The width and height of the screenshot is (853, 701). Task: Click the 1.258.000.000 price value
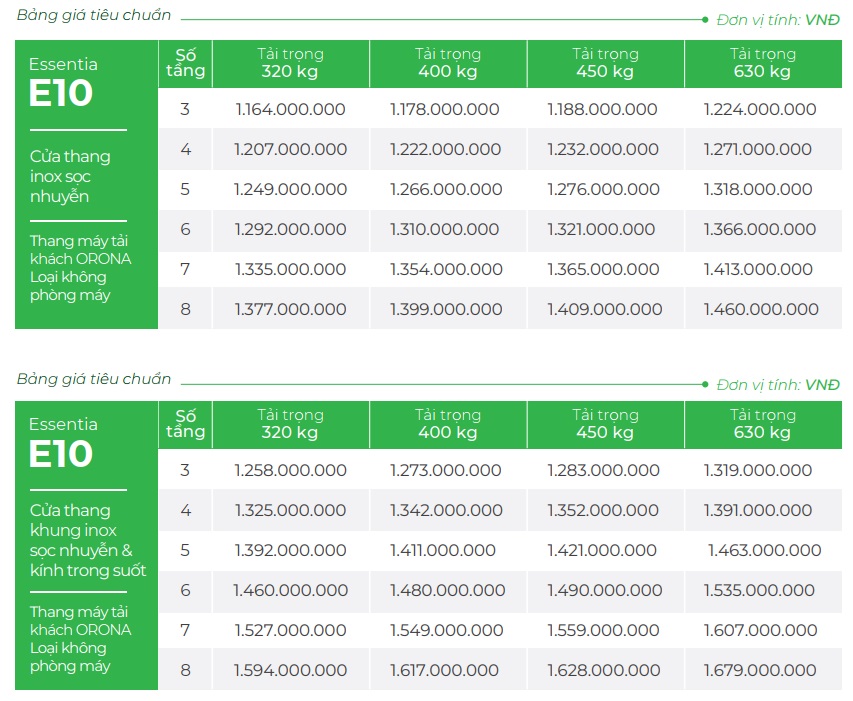(290, 471)
